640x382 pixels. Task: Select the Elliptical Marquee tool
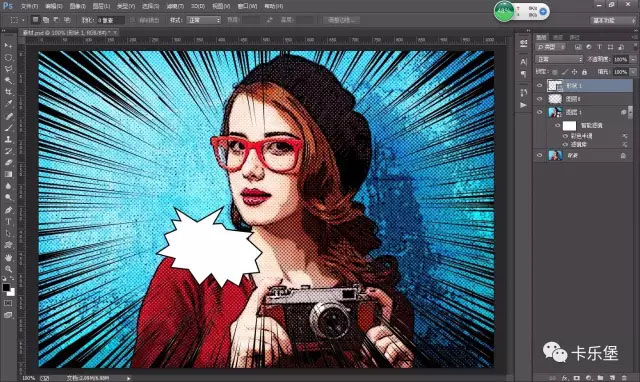coord(8,57)
